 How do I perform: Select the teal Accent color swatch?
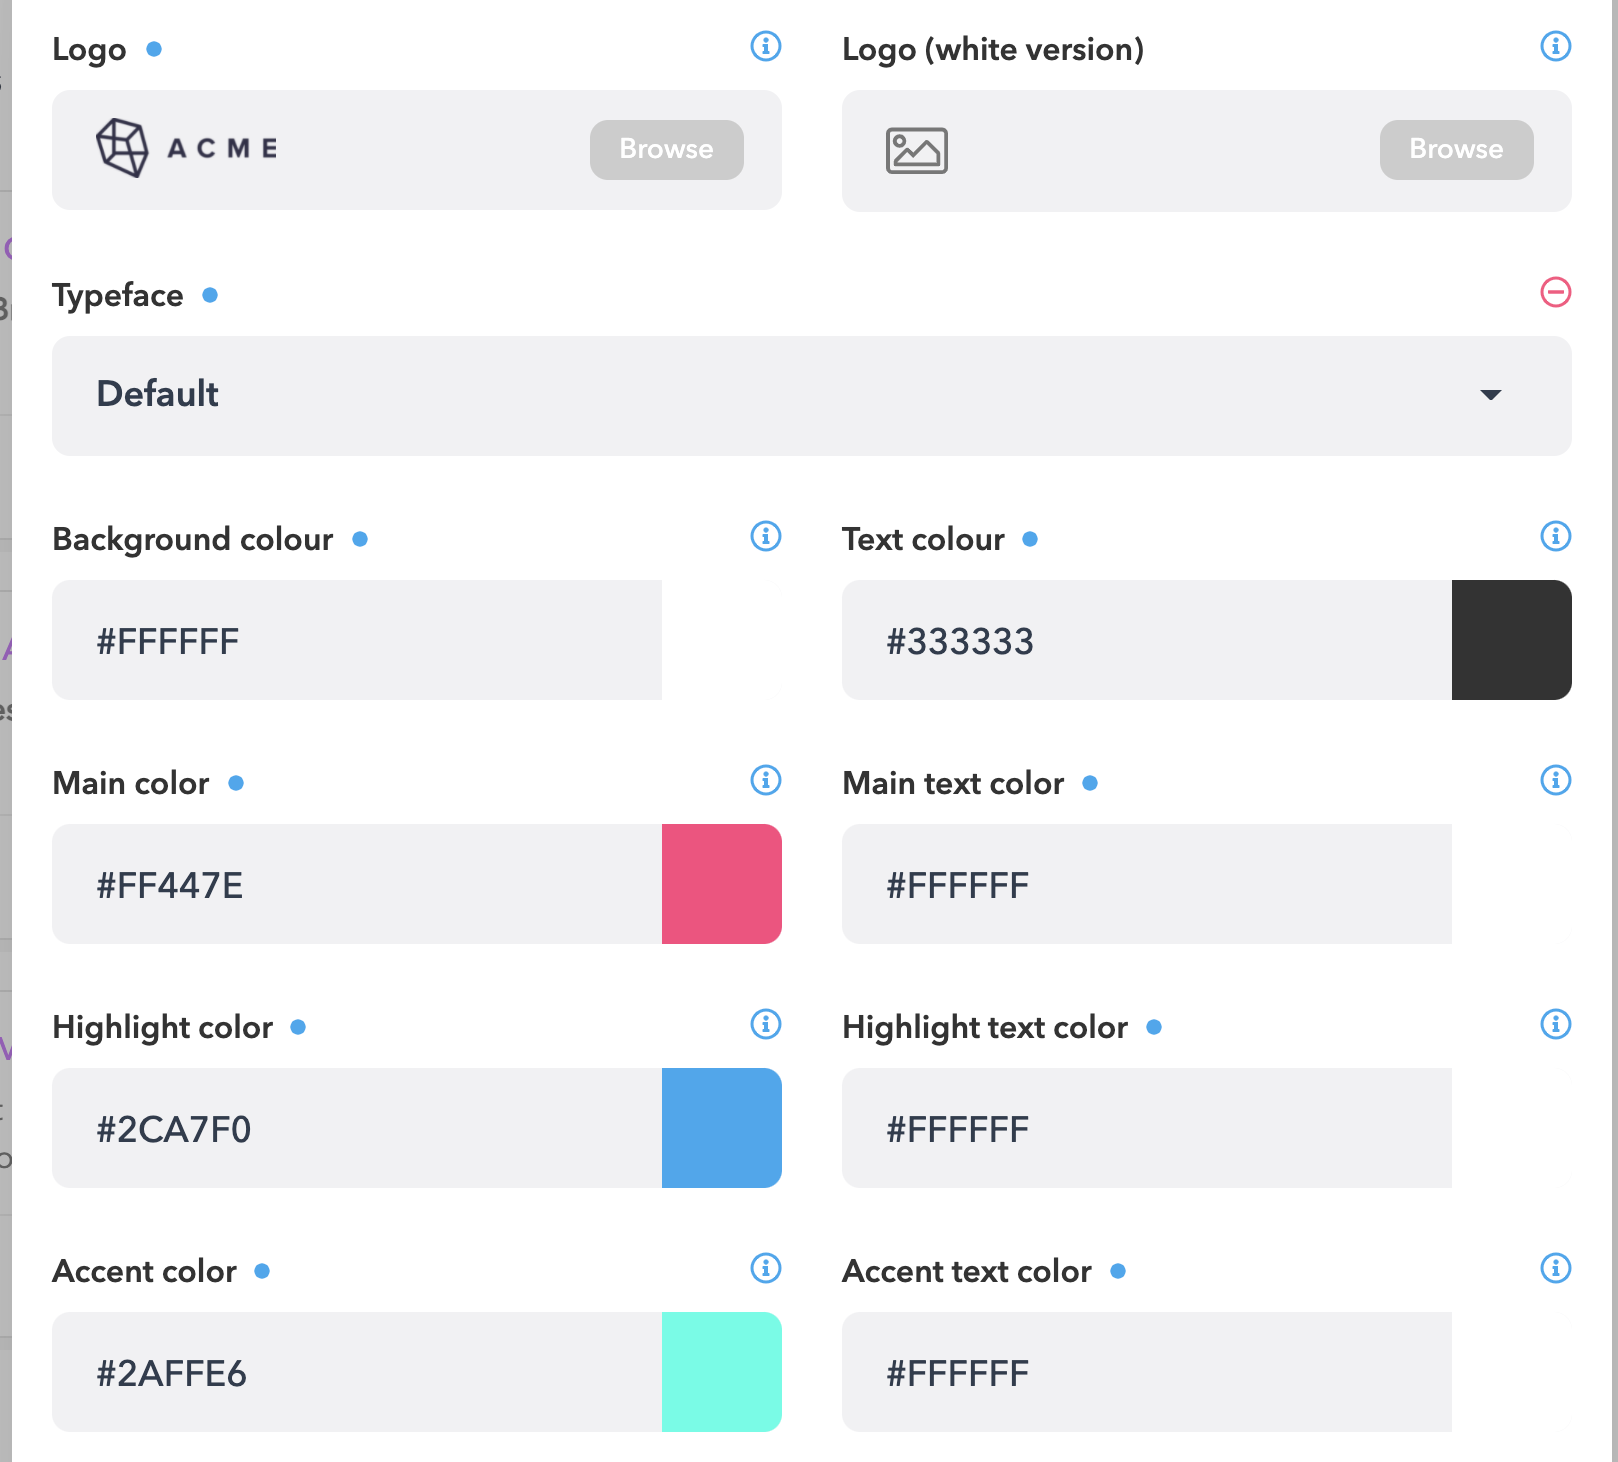[722, 1372]
